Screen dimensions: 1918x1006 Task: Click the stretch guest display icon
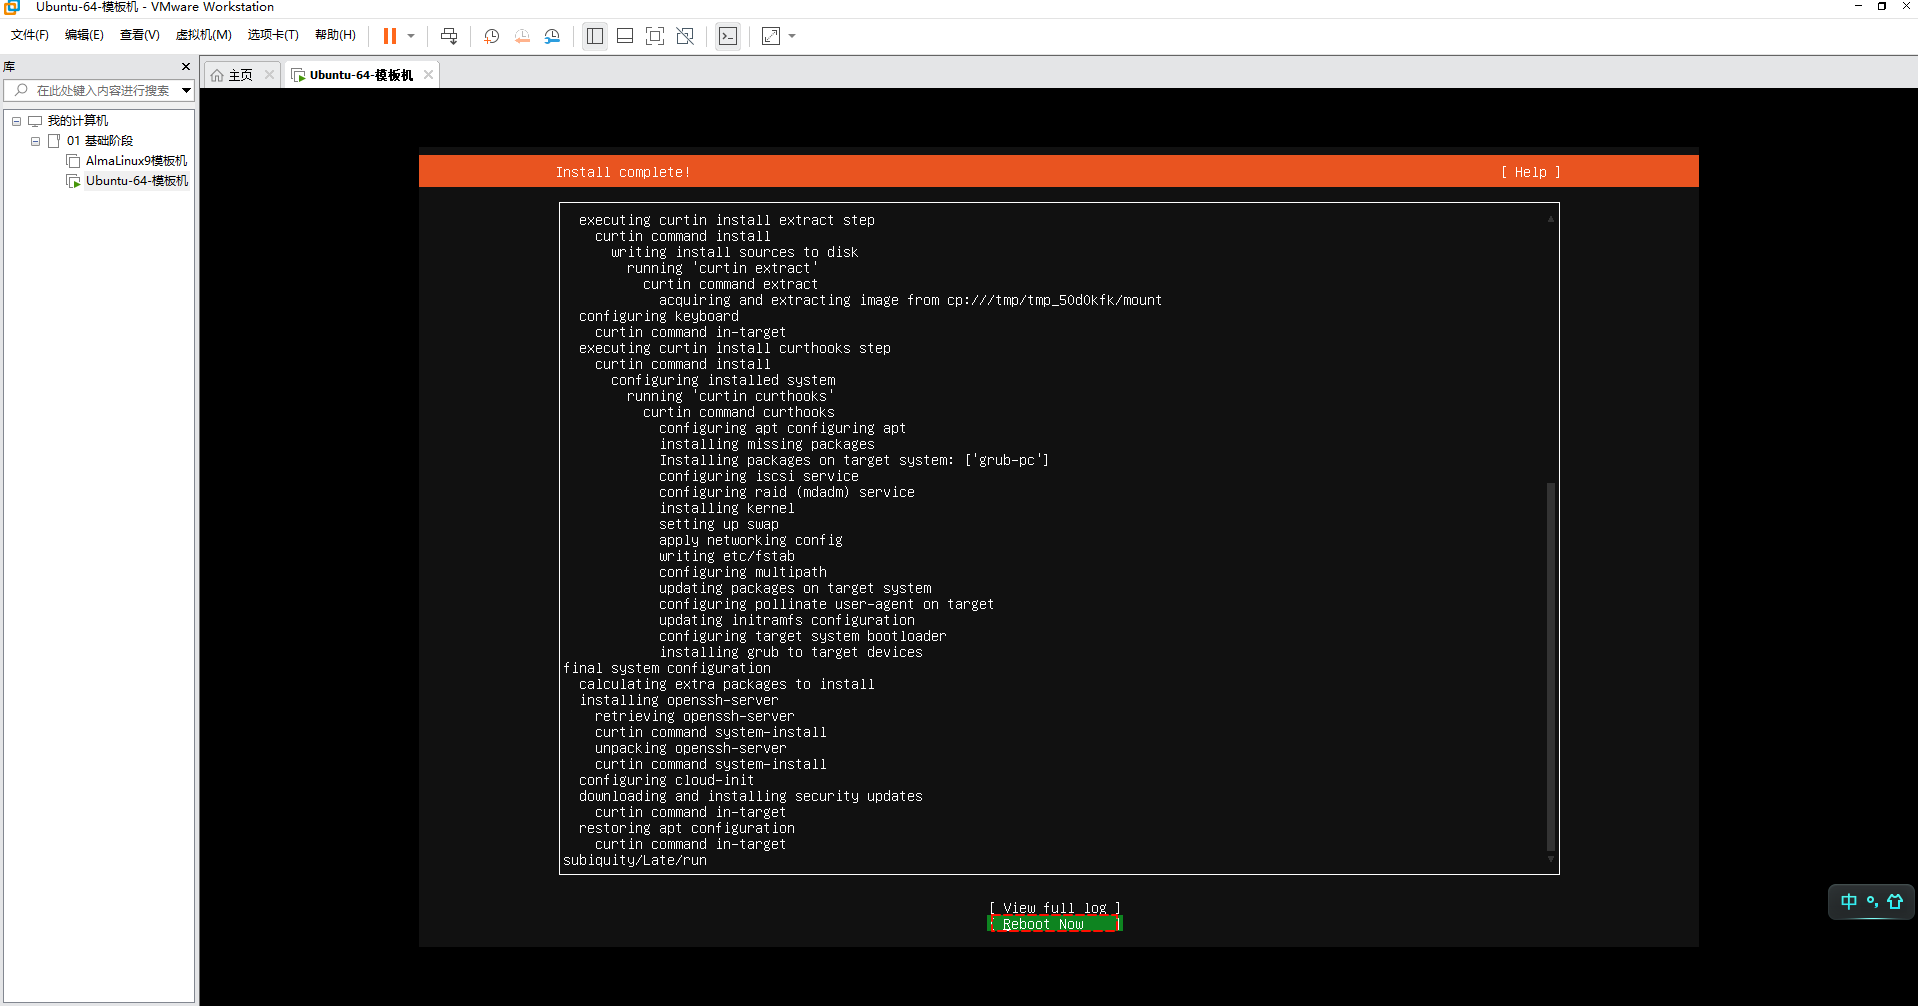(x=771, y=36)
